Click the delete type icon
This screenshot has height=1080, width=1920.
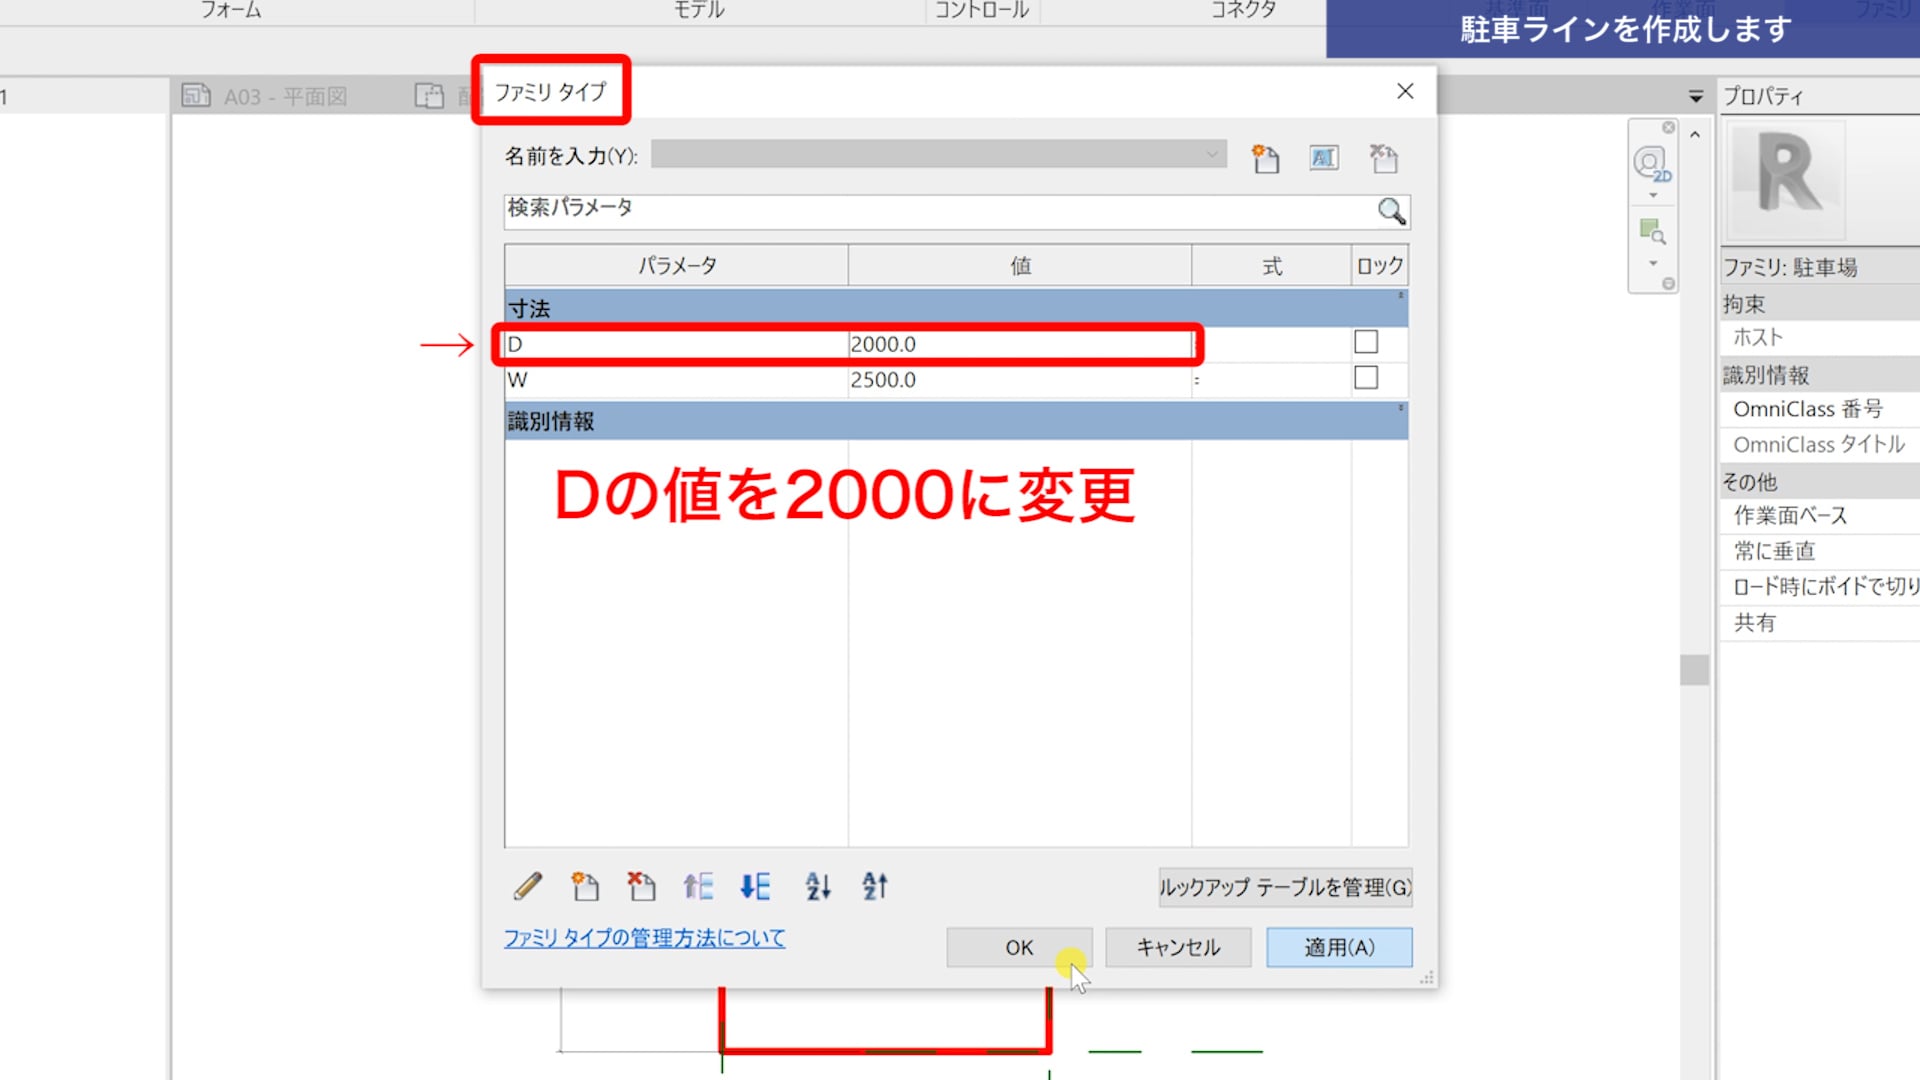pos(1384,158)
